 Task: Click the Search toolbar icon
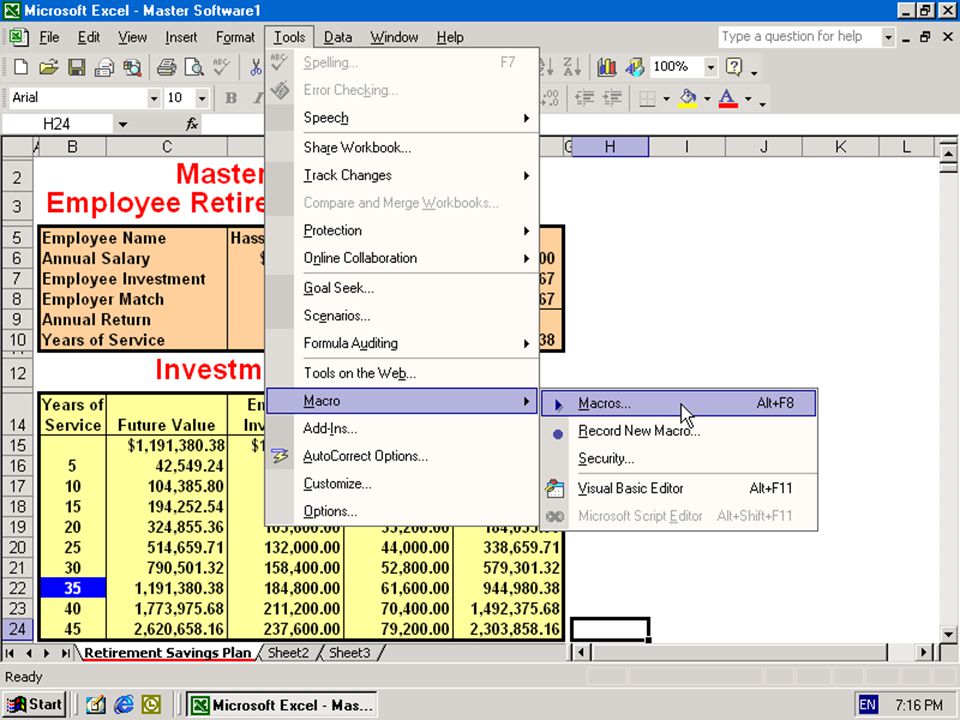coord(132,67)
